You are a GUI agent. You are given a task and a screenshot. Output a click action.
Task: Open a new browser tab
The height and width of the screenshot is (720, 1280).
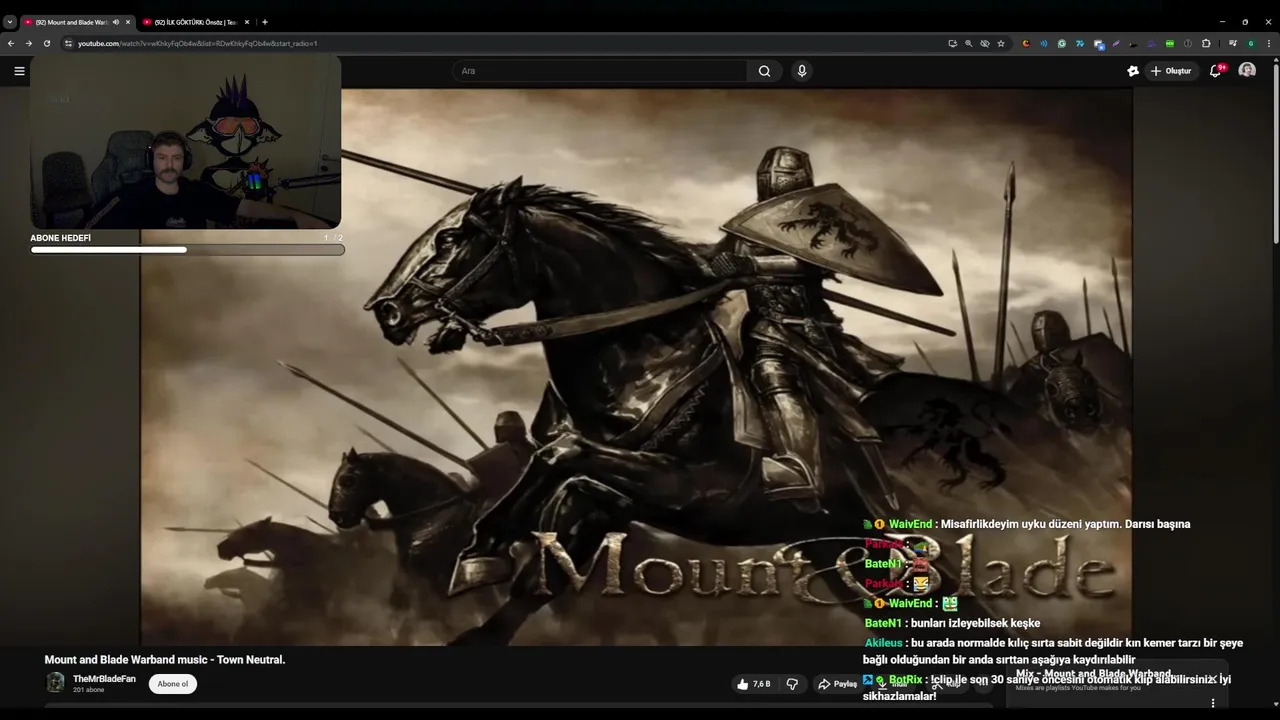coord(264,22)
